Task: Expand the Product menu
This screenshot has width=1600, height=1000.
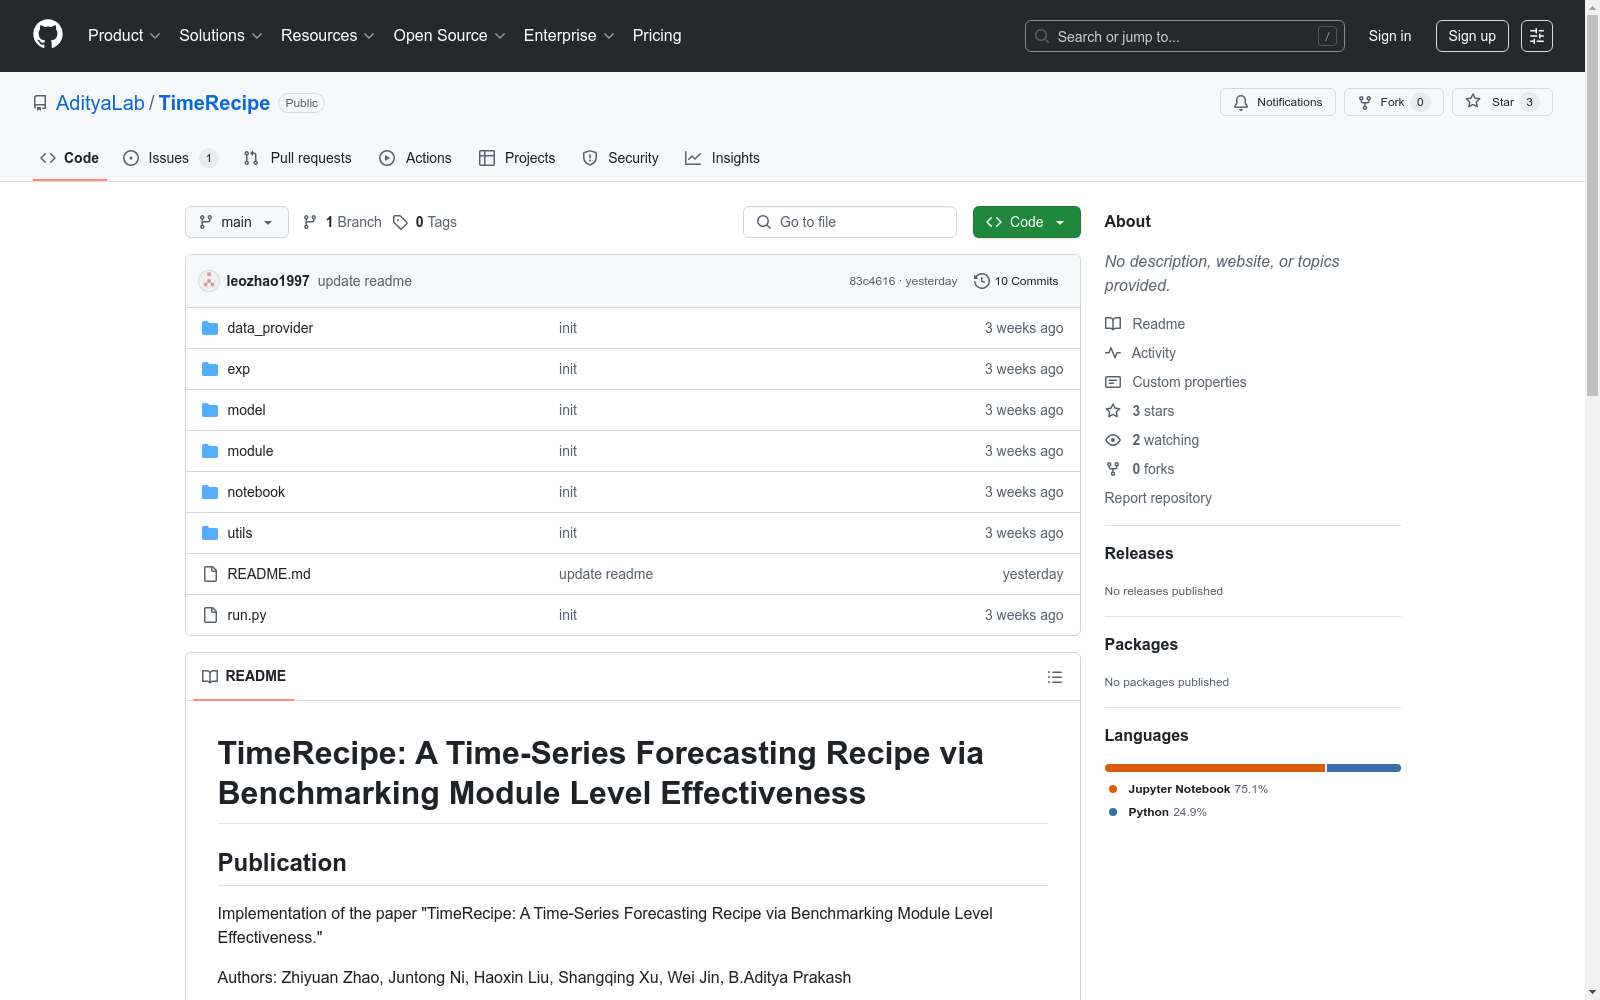Action: click(x=124, y=36)
